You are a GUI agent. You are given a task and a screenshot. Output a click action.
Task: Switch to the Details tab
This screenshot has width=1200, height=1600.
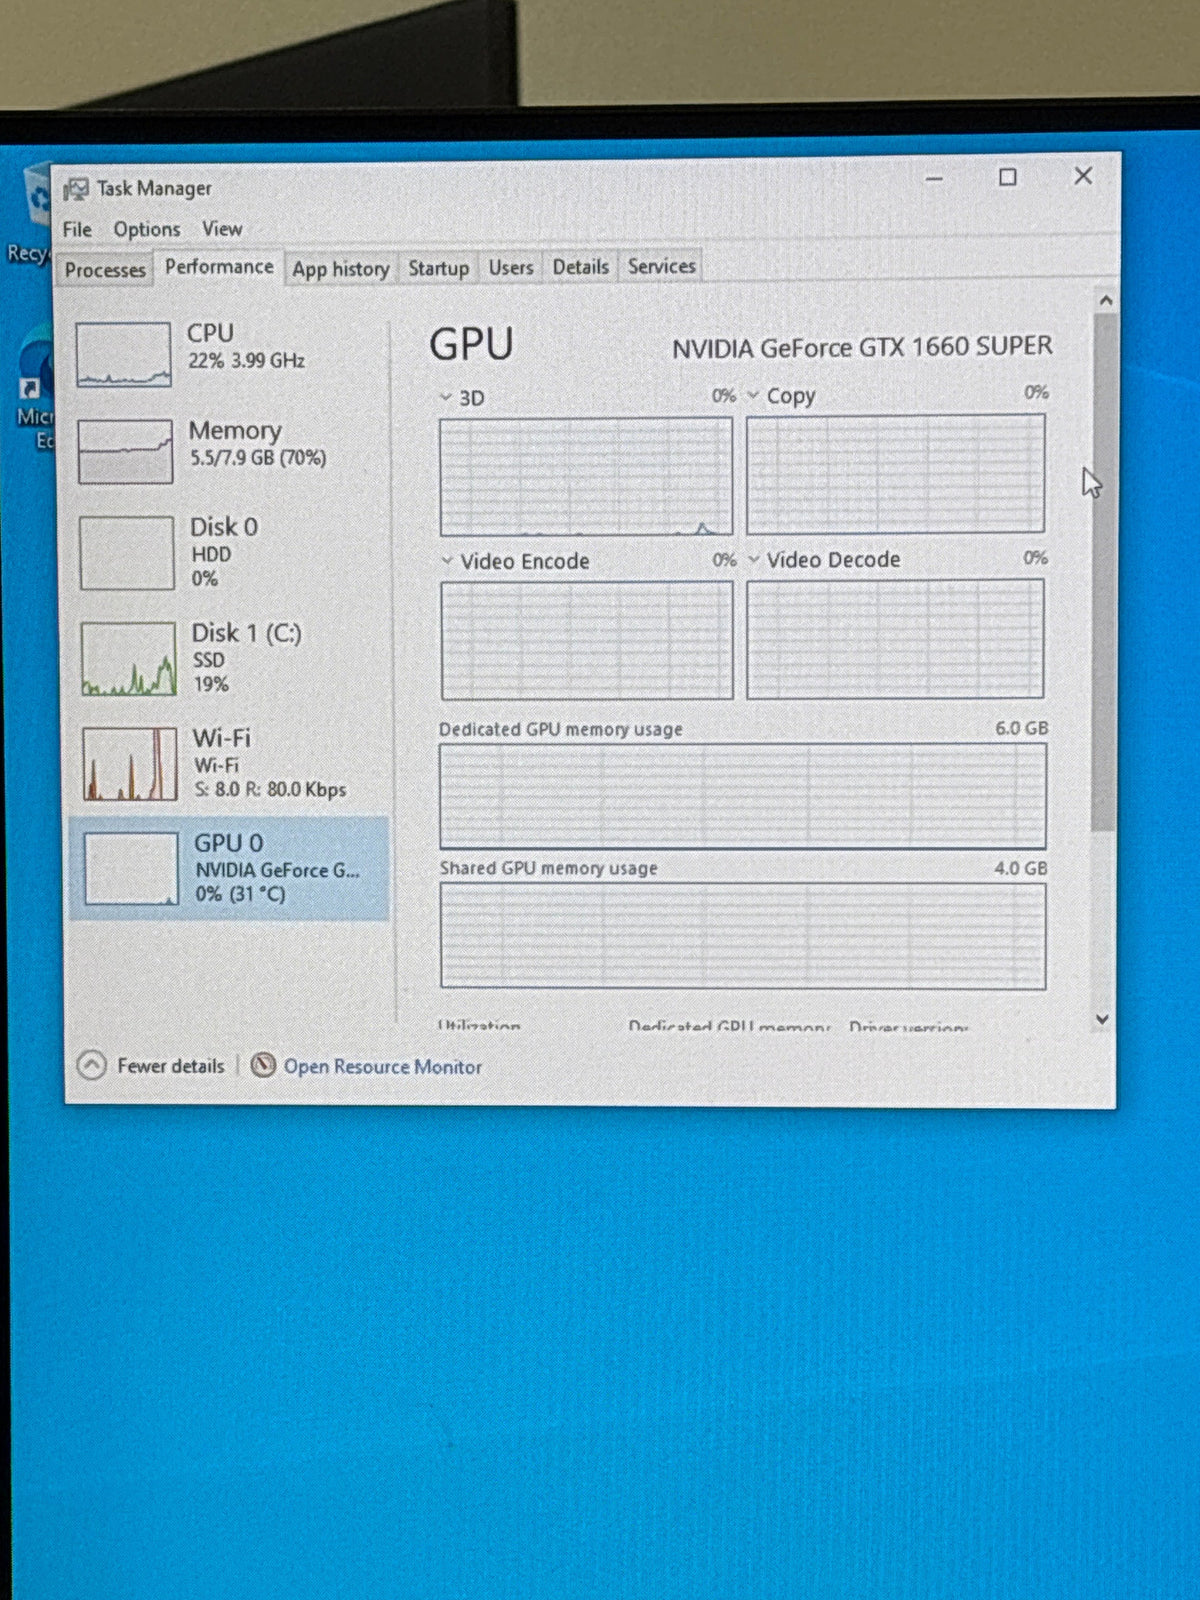[x=581, y=267]
